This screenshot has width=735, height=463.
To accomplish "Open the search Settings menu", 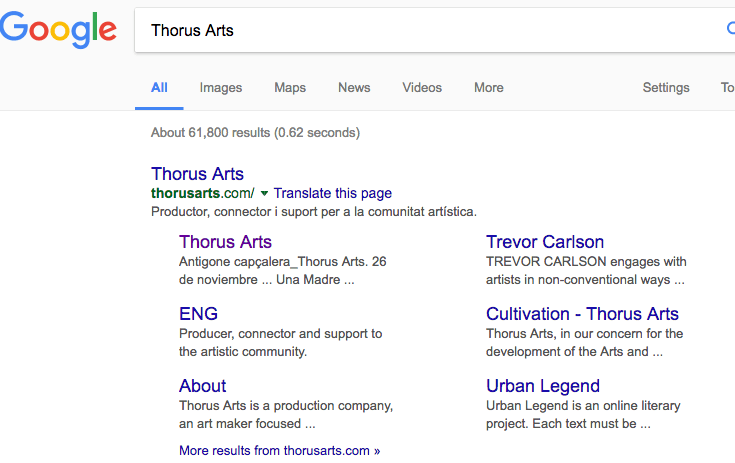I will (x=666, y=88).
